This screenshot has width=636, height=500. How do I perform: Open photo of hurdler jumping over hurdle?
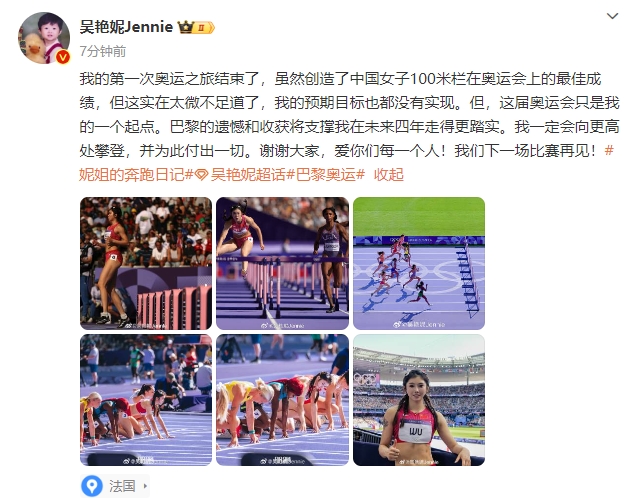coord(282,263)
